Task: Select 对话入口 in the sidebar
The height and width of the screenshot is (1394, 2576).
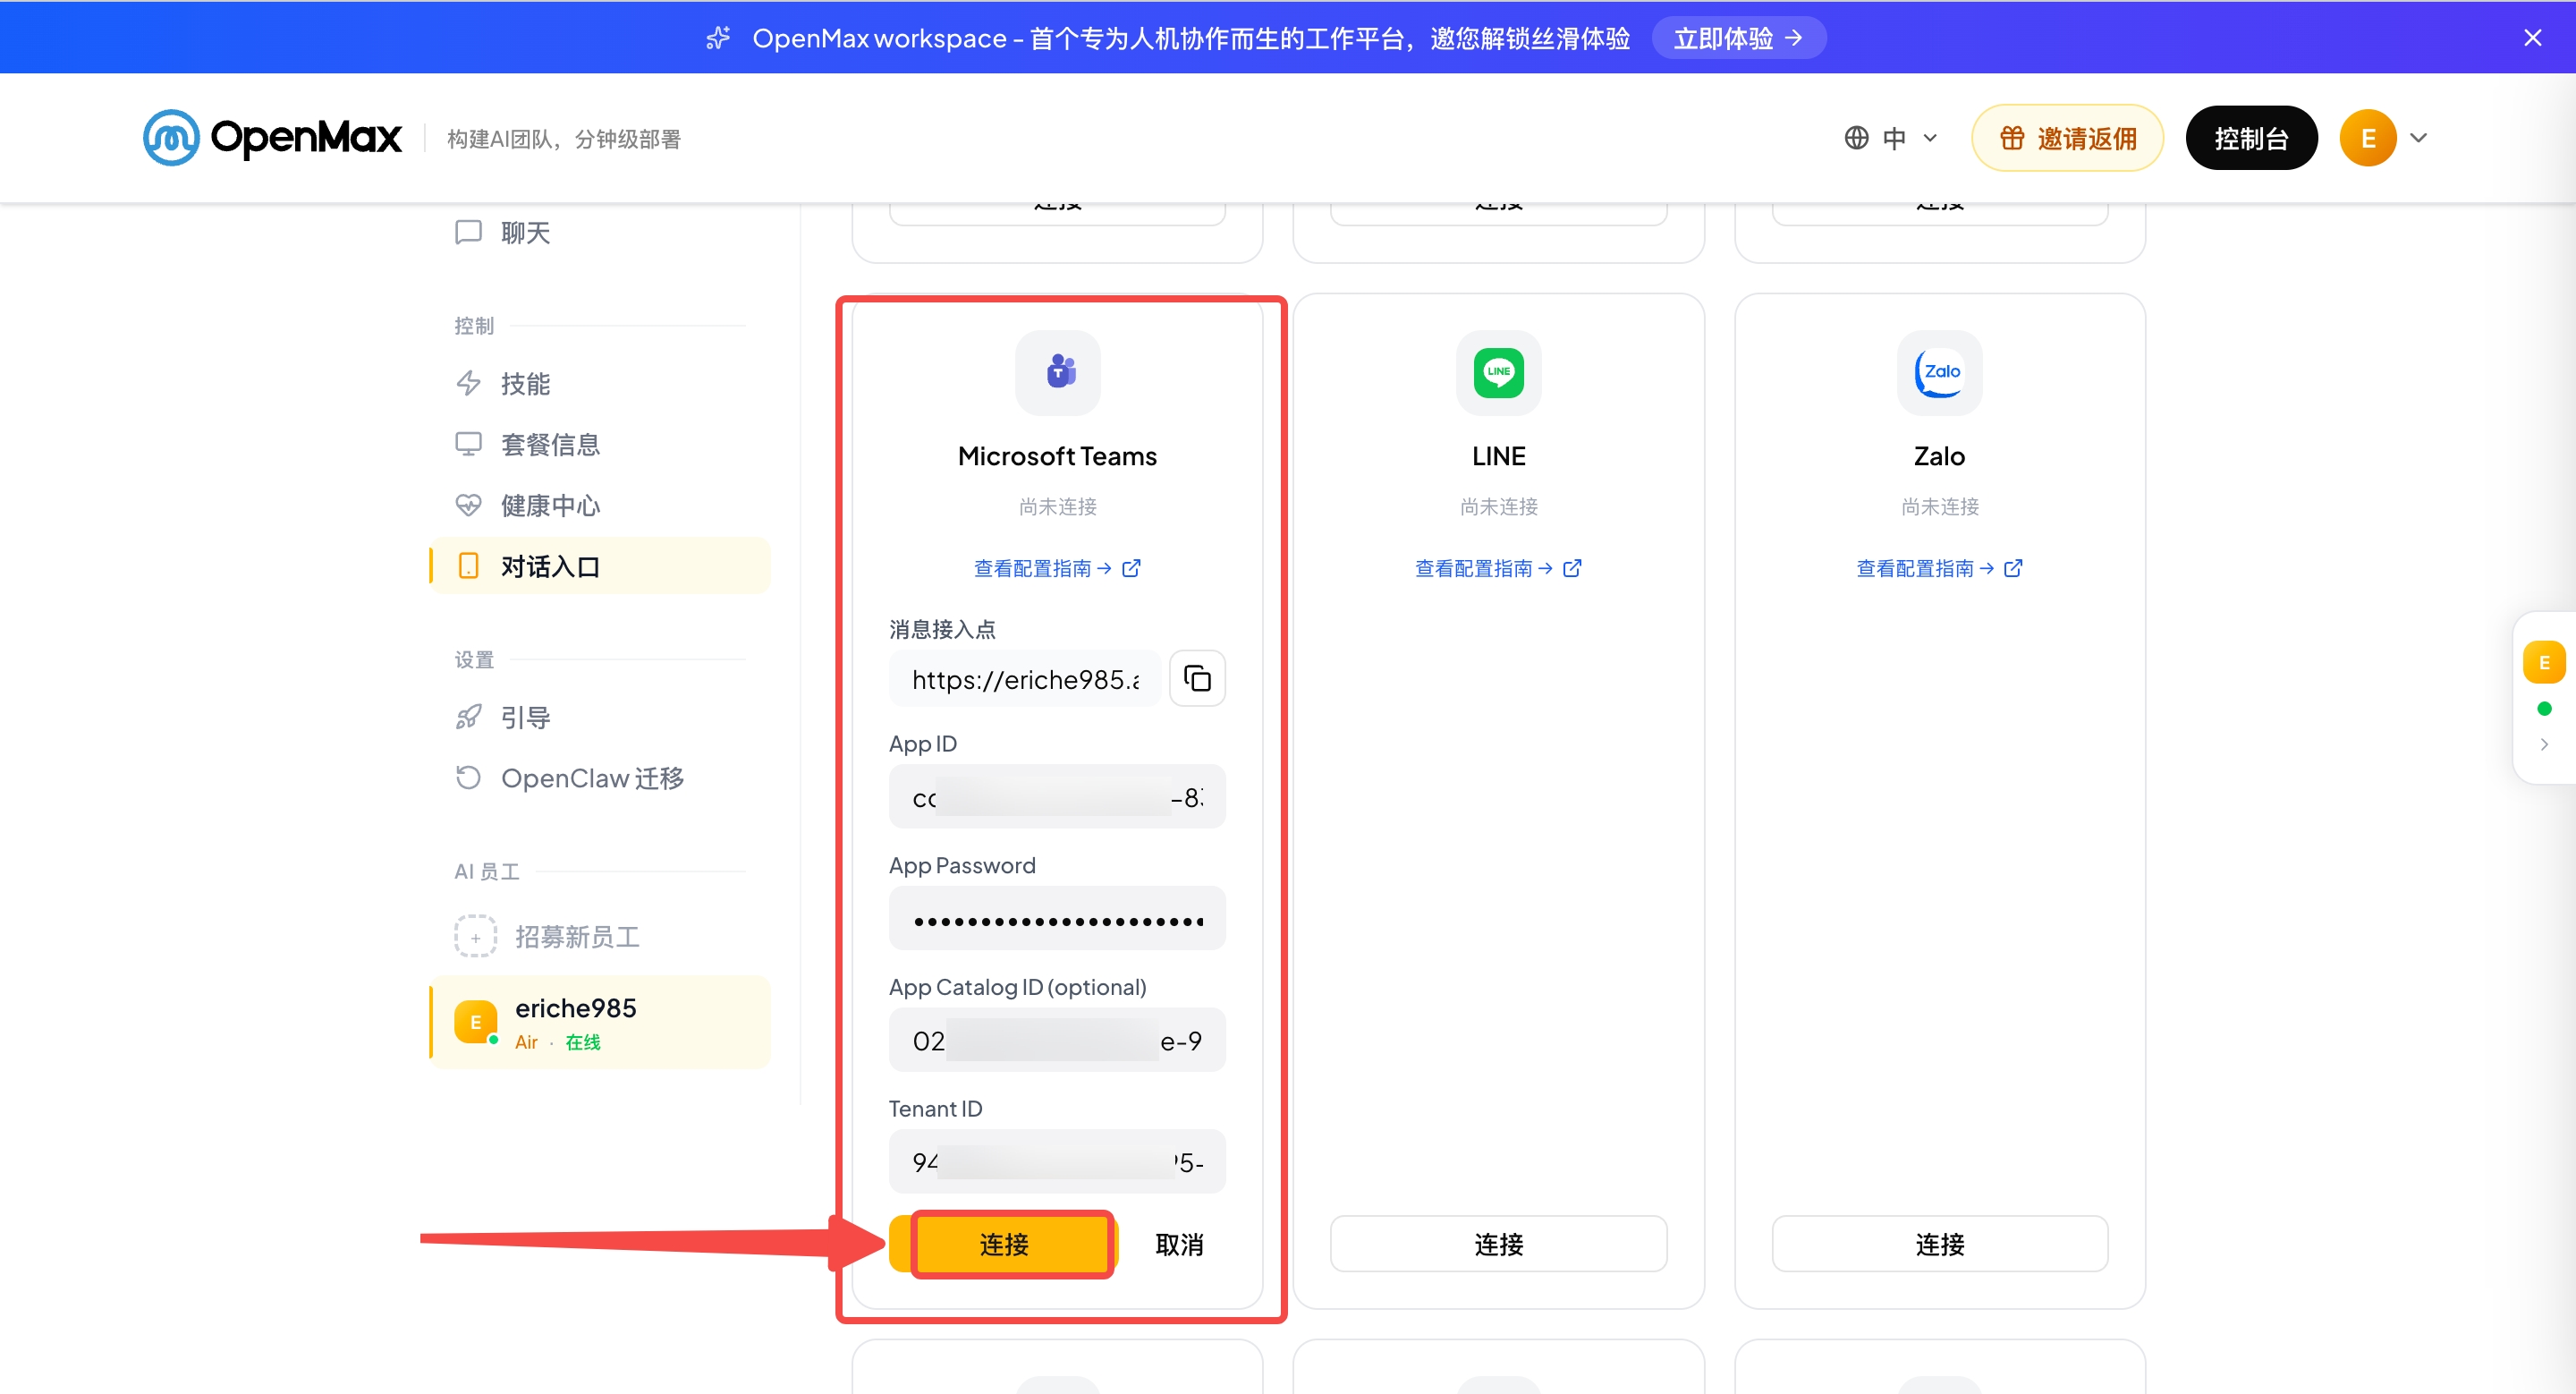Action: [x=600, y=566]
